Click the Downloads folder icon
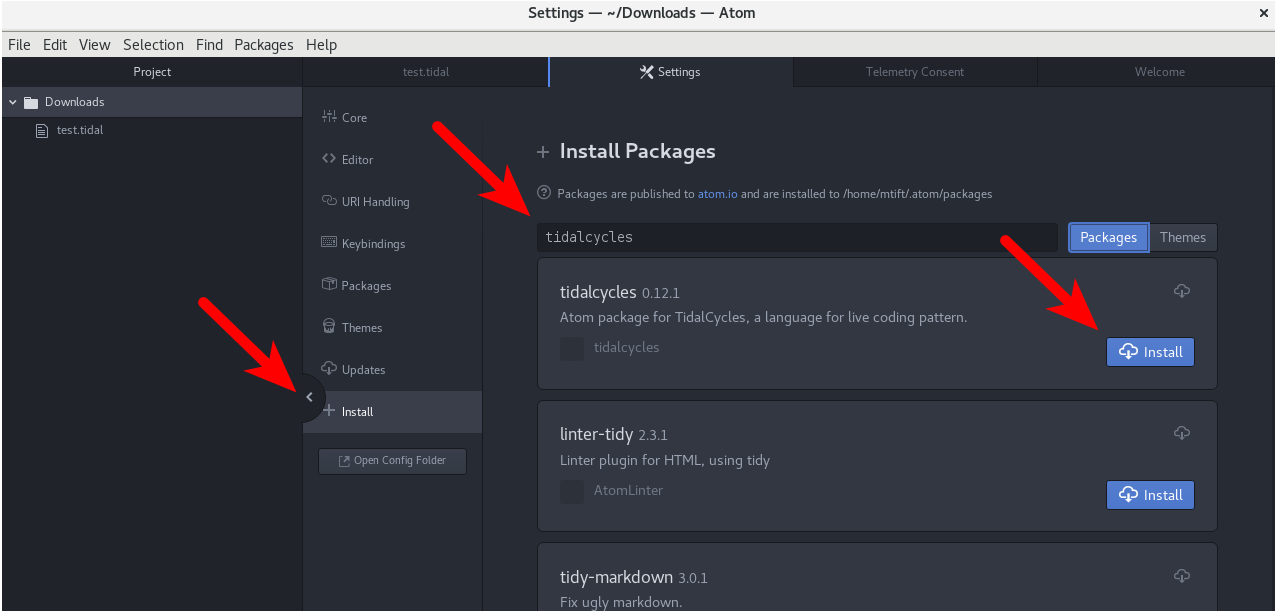Viewport: 1275px width, 611px height. click(31, 102)
